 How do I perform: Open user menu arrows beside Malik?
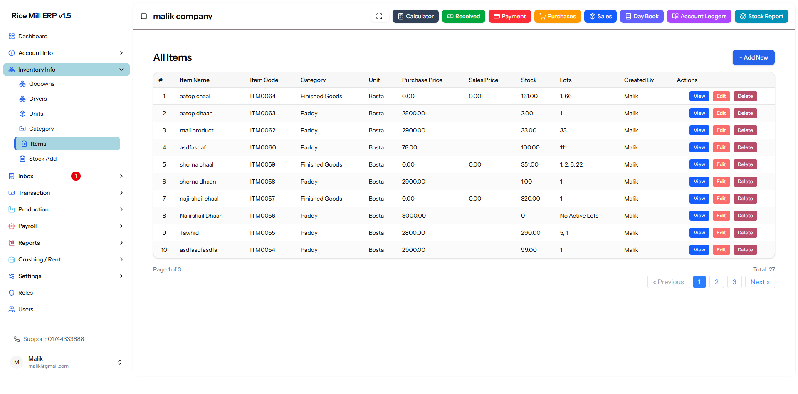tap(120, 362)
